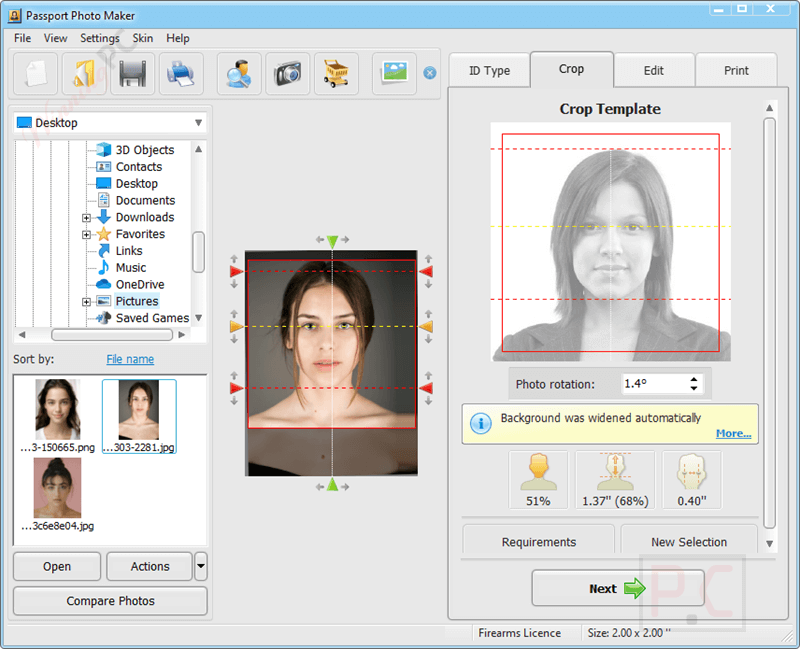Click the 0.40" eye distance icon
This screenshot has height=649, width=800.
pos(692,480)
